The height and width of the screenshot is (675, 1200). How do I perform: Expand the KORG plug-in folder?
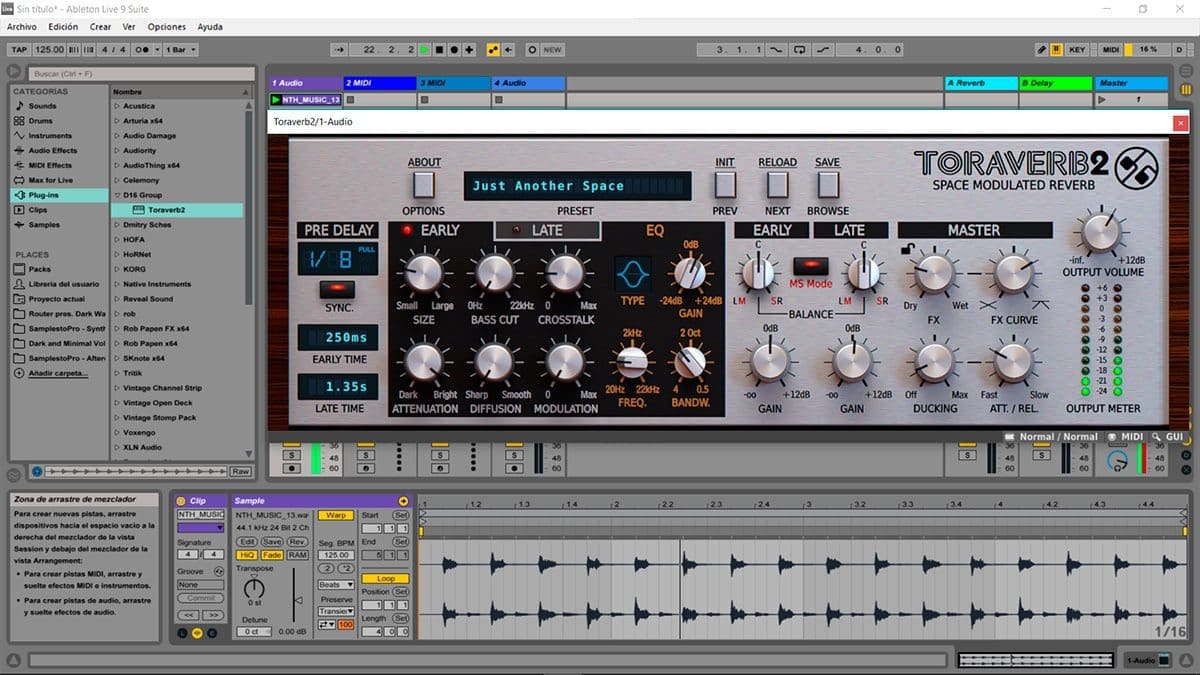coord(117,269)
